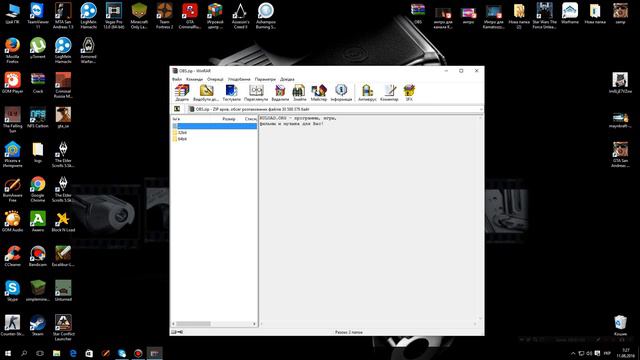The height and width of the screenshot is (360, 640).
Task: Open the Знайти (Find) binoculars tool
Action: coord(299,93)
